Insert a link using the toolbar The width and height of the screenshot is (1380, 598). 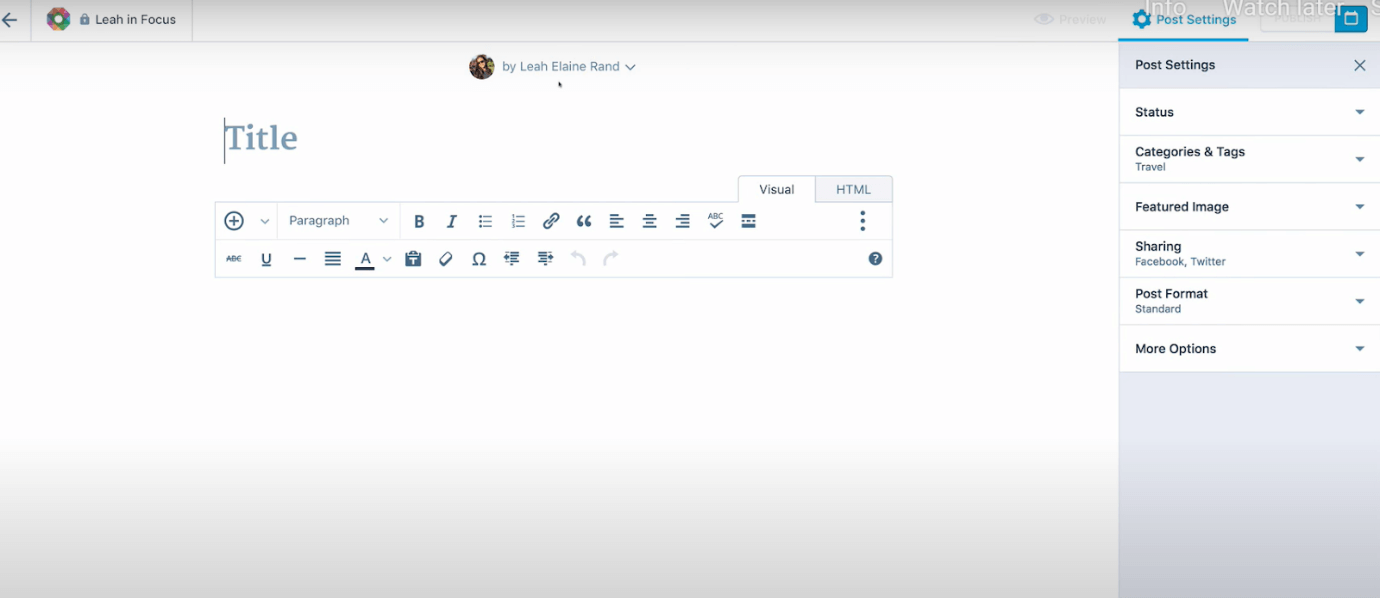(551, 220)
